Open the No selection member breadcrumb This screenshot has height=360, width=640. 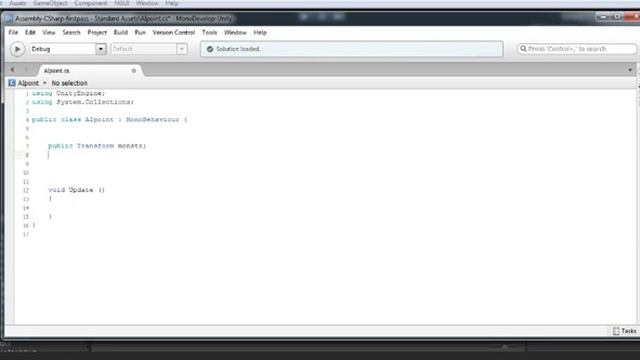tap(69, 83)
